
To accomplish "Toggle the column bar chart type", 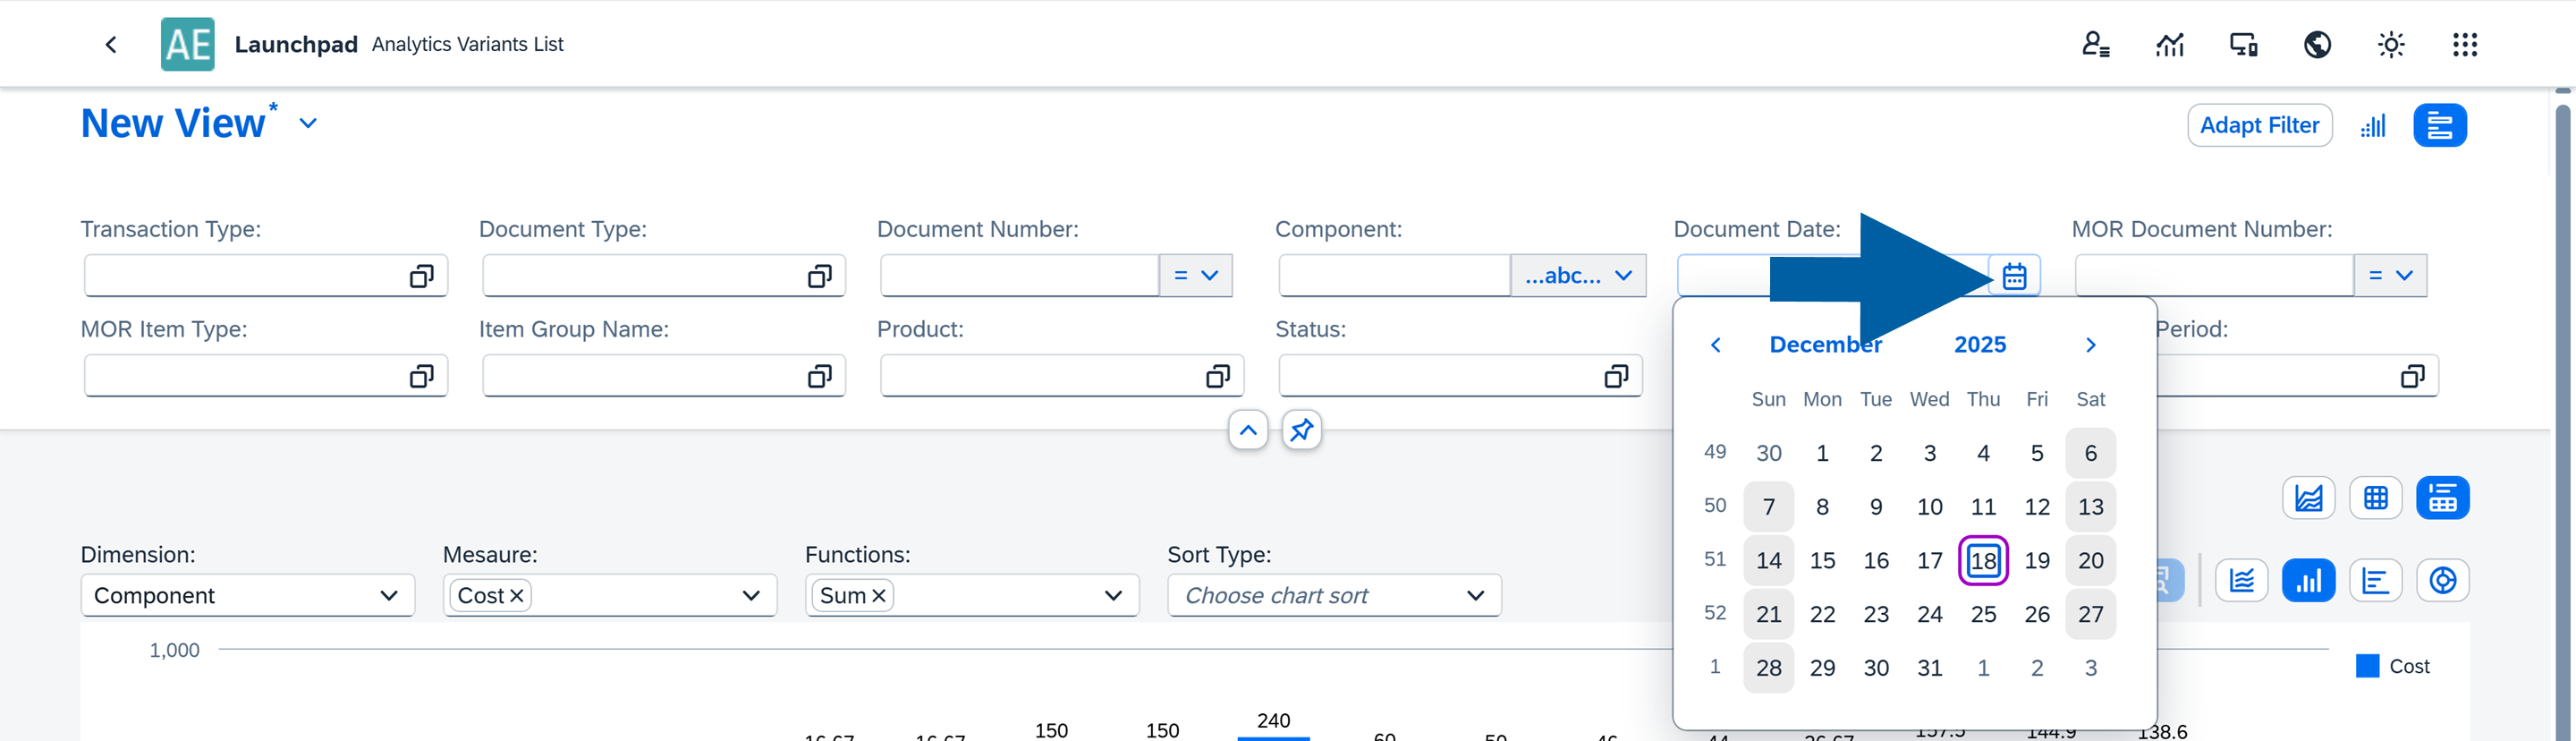I will [2308, 580].
